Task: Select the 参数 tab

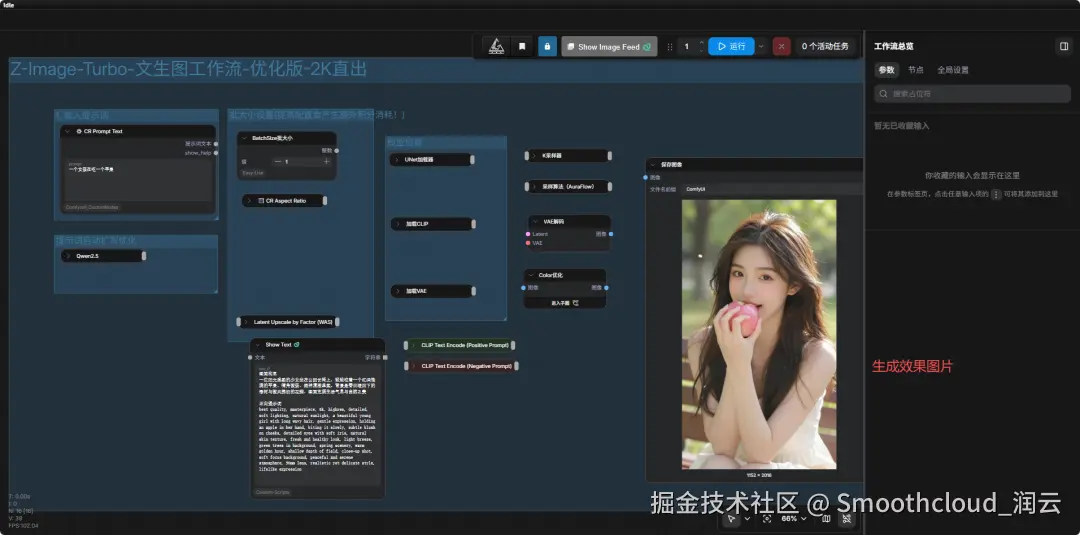Action: tap(886, 70)
